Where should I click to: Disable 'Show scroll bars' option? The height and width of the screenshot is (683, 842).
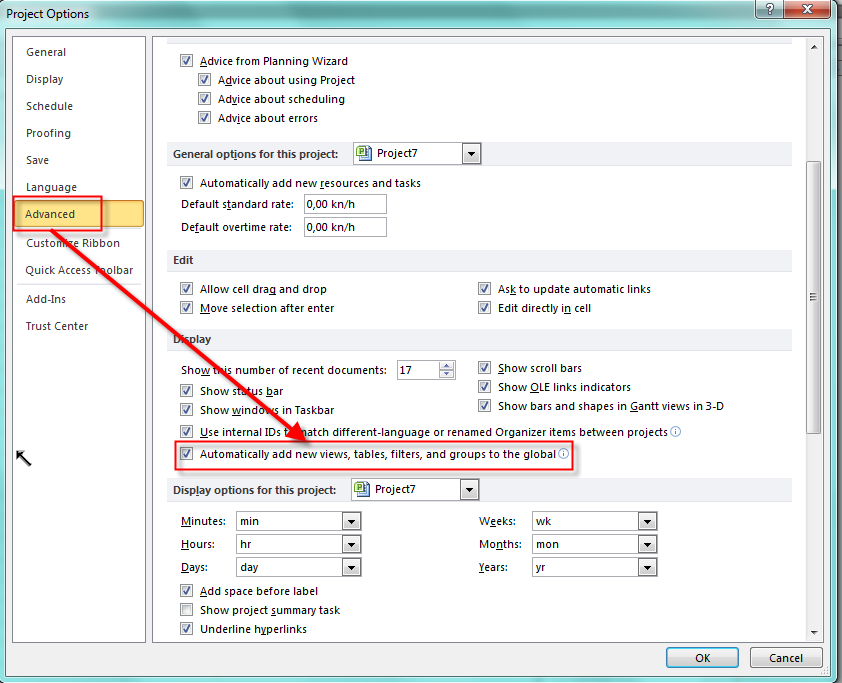[485, 368]
